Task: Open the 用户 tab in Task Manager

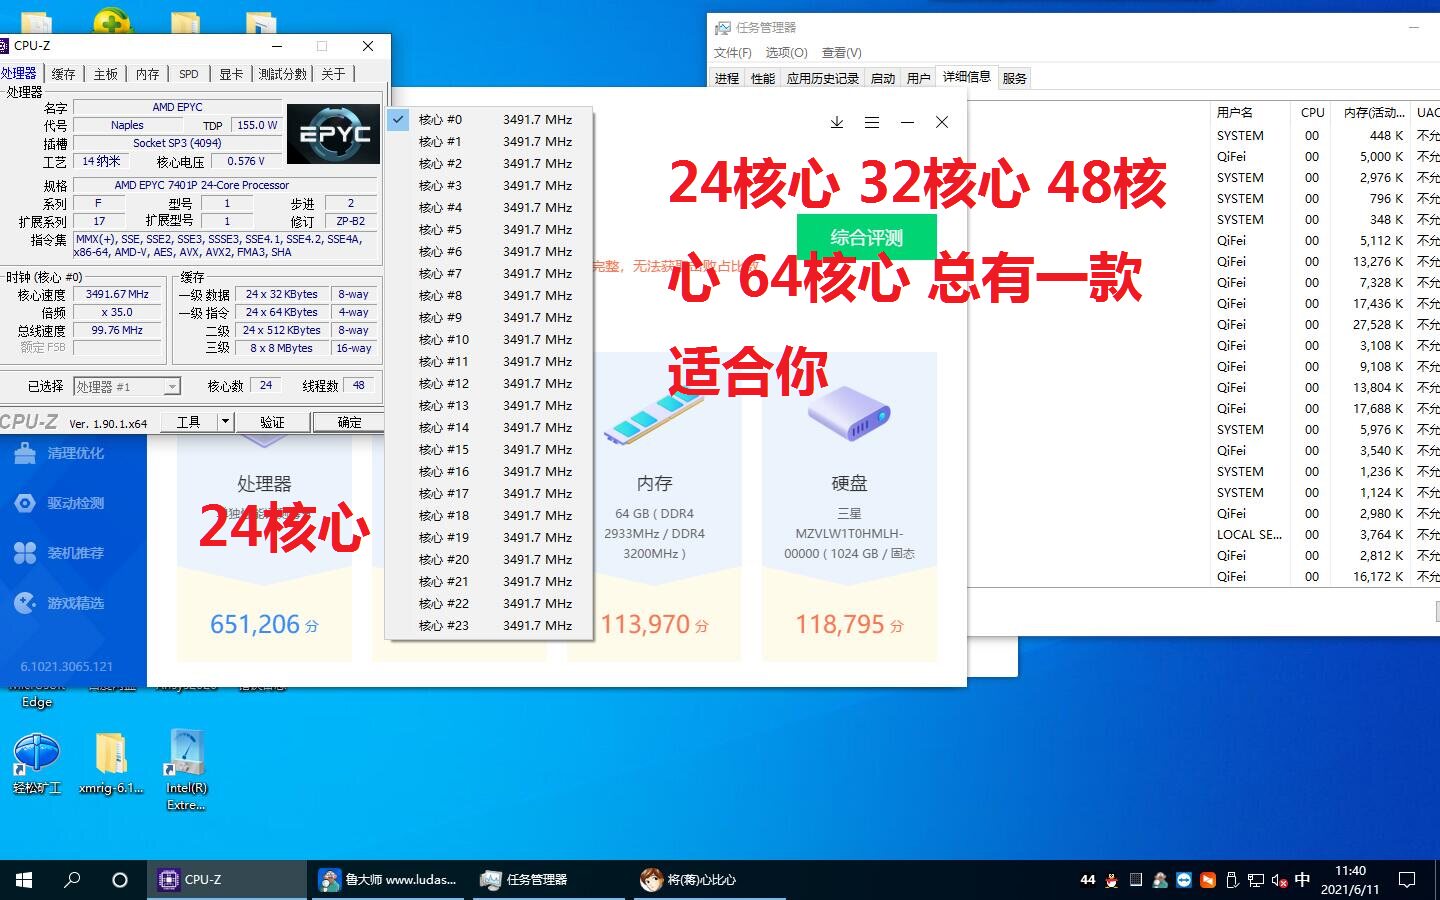Action: point(918,78)
